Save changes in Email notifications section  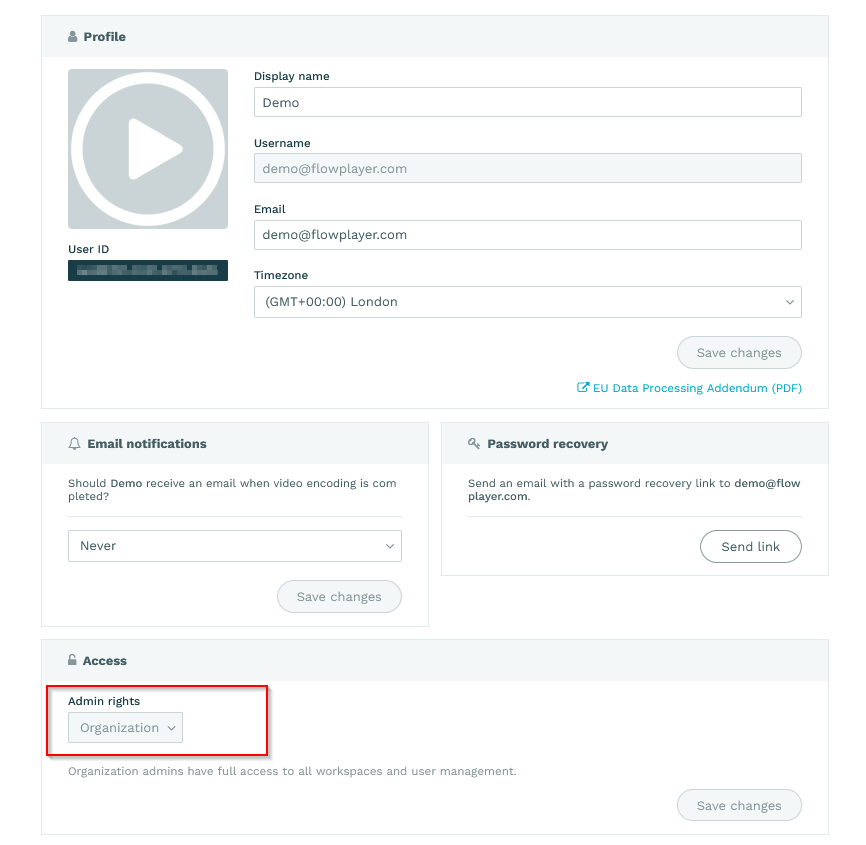coord(339,596)
